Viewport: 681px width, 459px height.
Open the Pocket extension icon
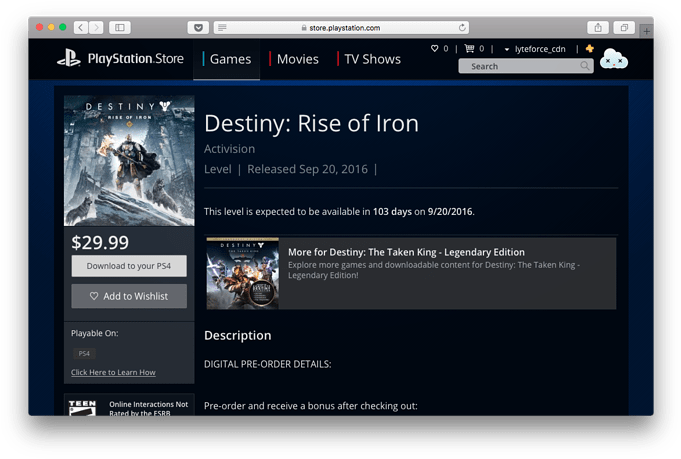198,28
